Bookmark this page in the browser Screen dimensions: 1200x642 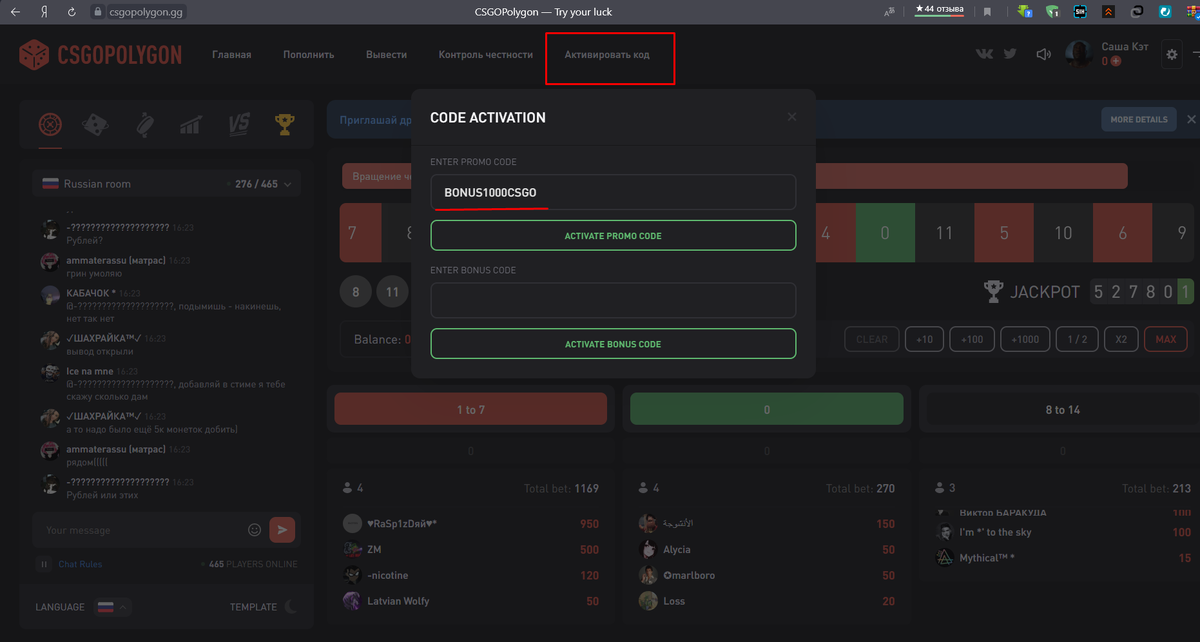pyautogui.click(x=987, y=12)
